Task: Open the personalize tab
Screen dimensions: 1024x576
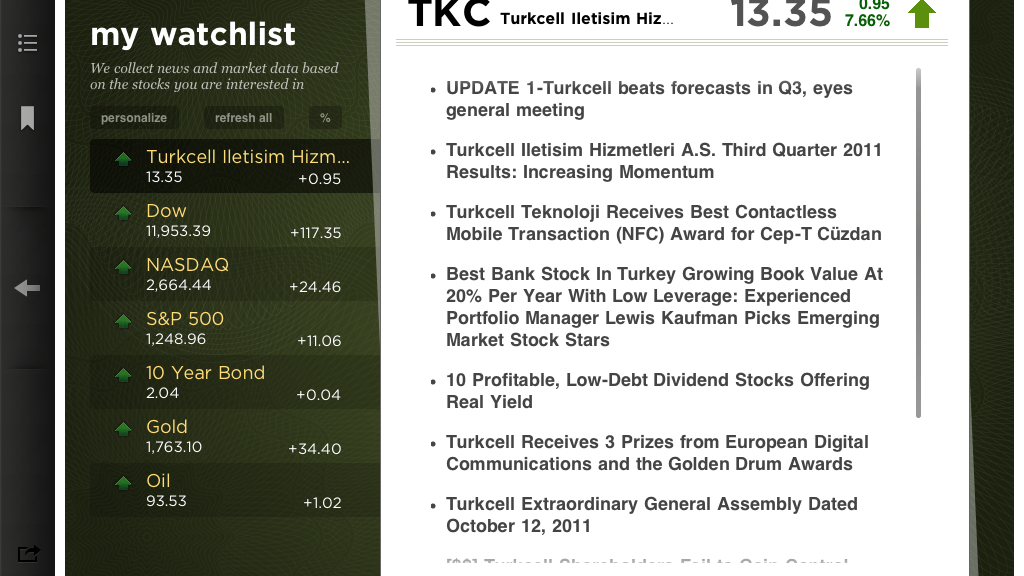Action: [x=133, y=117]
